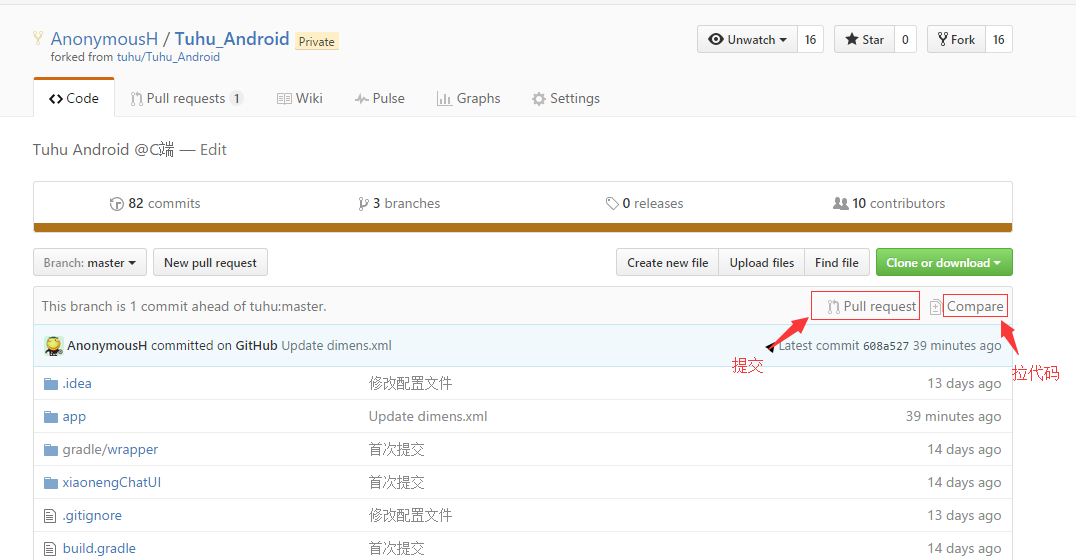Open the Wiki tab
This screenshot has width=1076, height=560.
click(x=300, y=98)
